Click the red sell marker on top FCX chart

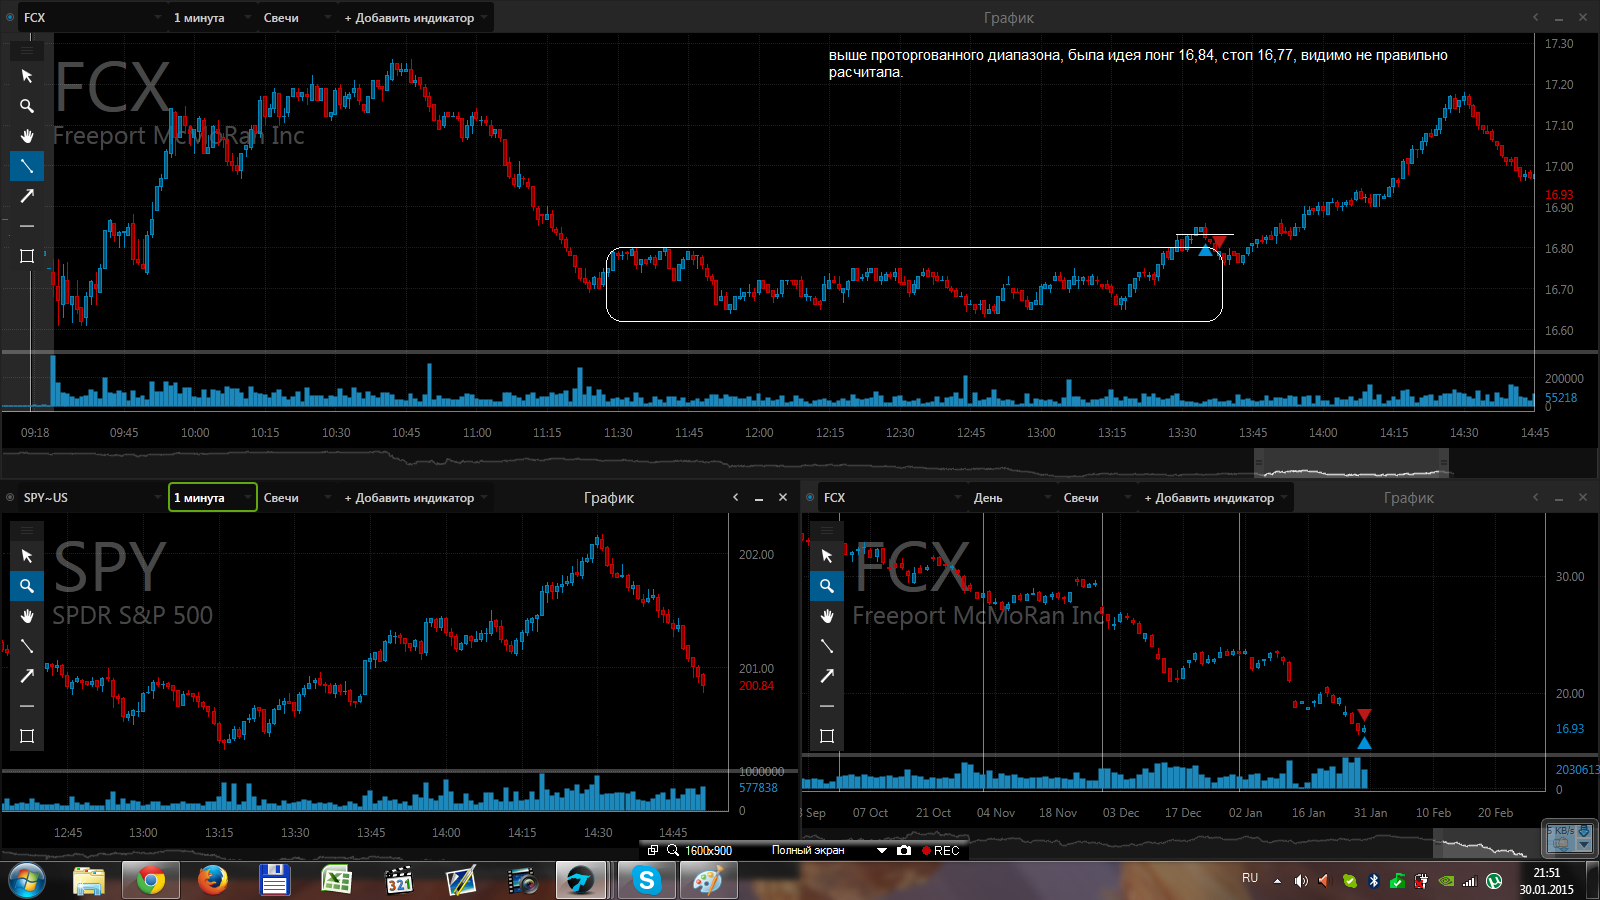(x=1218, y=241)
